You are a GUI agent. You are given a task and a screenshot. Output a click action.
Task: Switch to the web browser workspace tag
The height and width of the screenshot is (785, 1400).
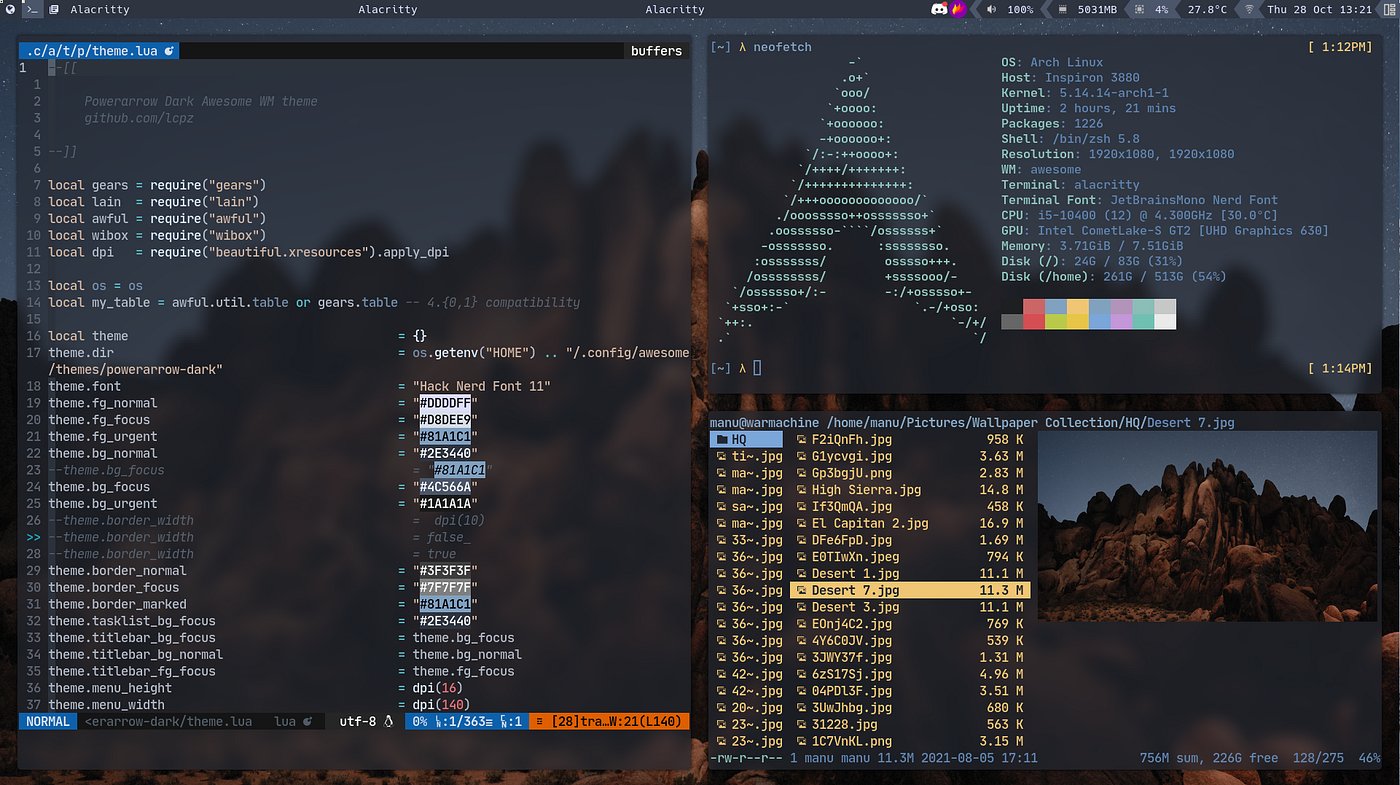[x=10, y=9]
